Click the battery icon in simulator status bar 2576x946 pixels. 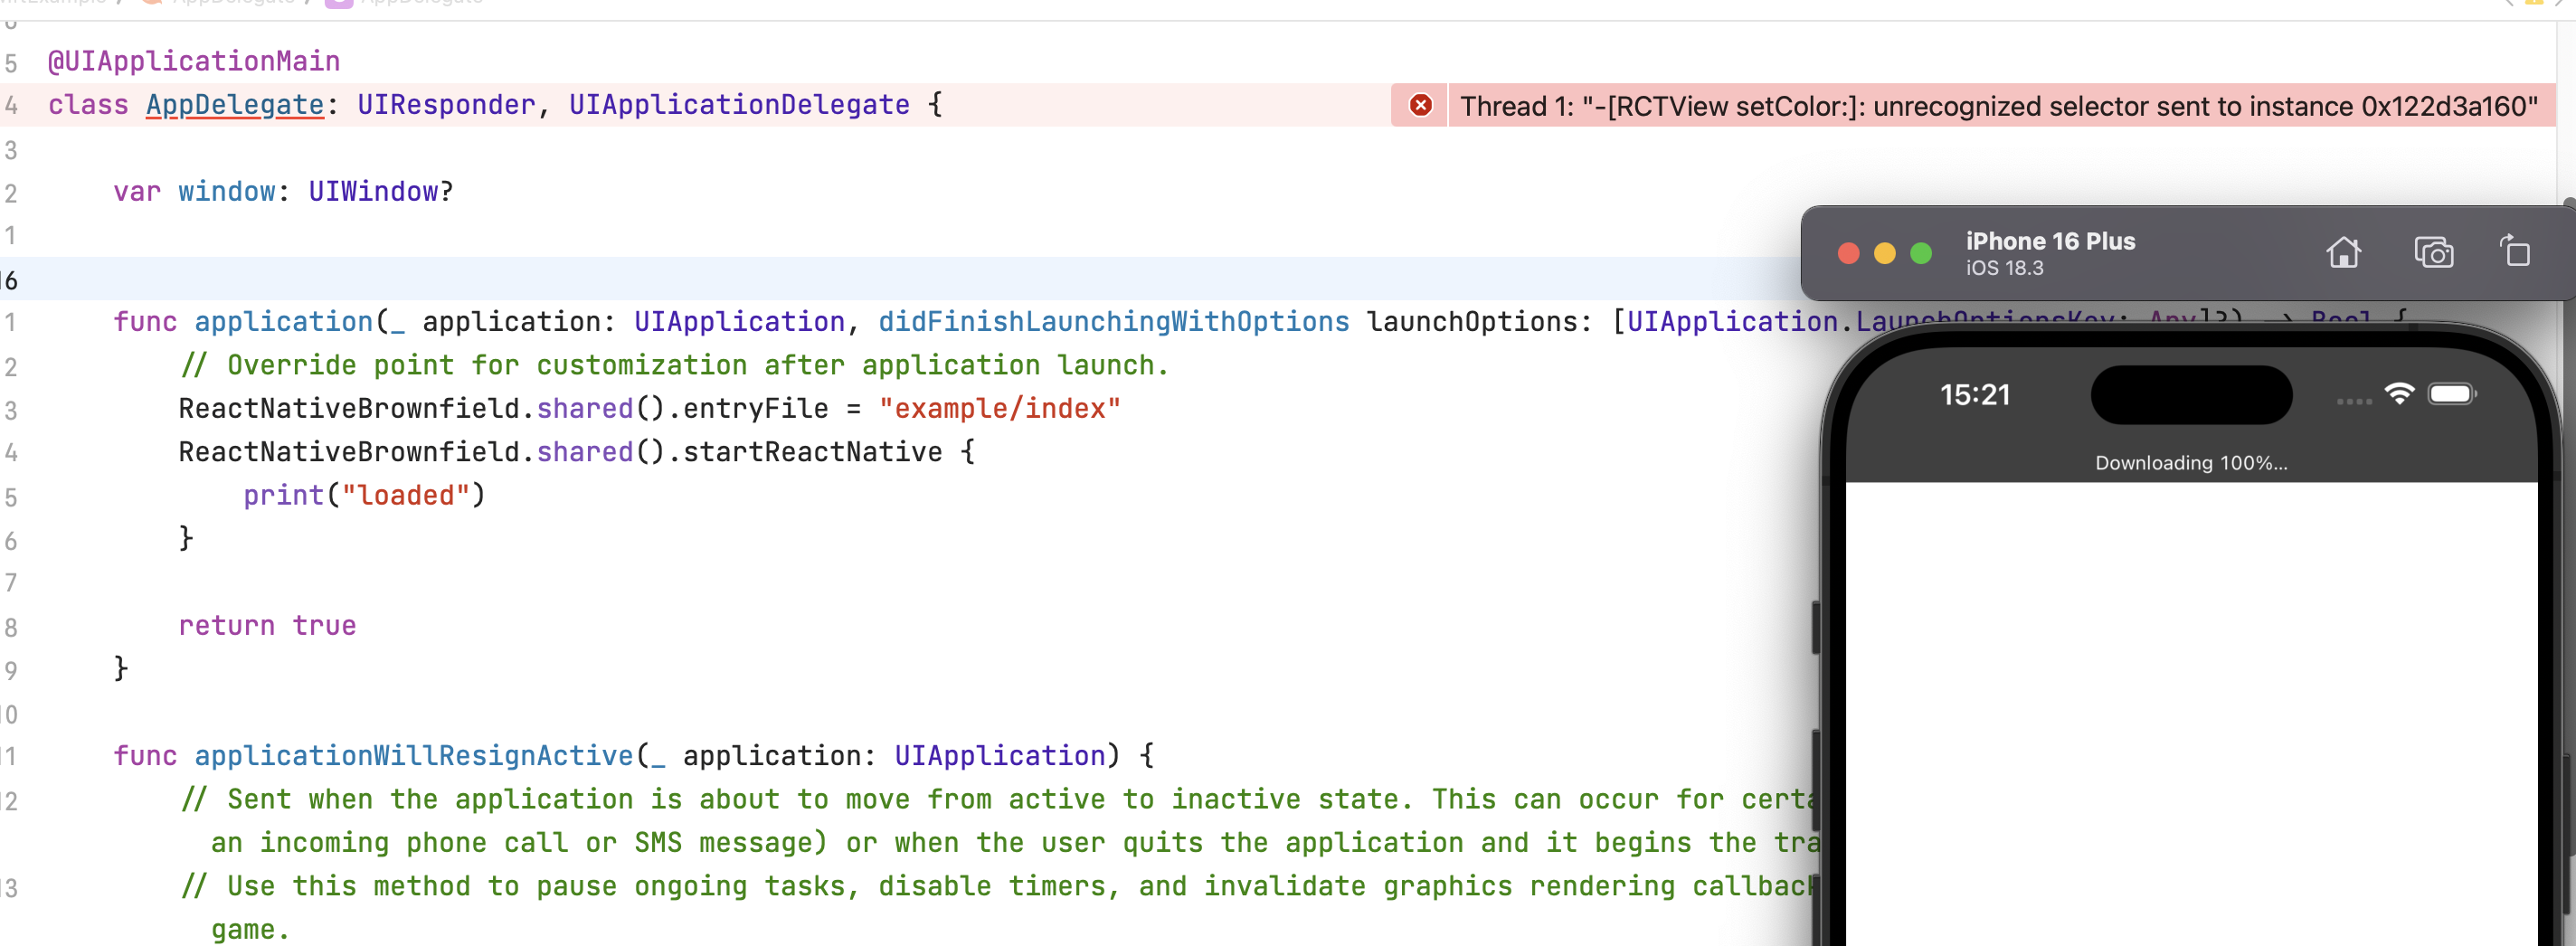[2451, 393]
